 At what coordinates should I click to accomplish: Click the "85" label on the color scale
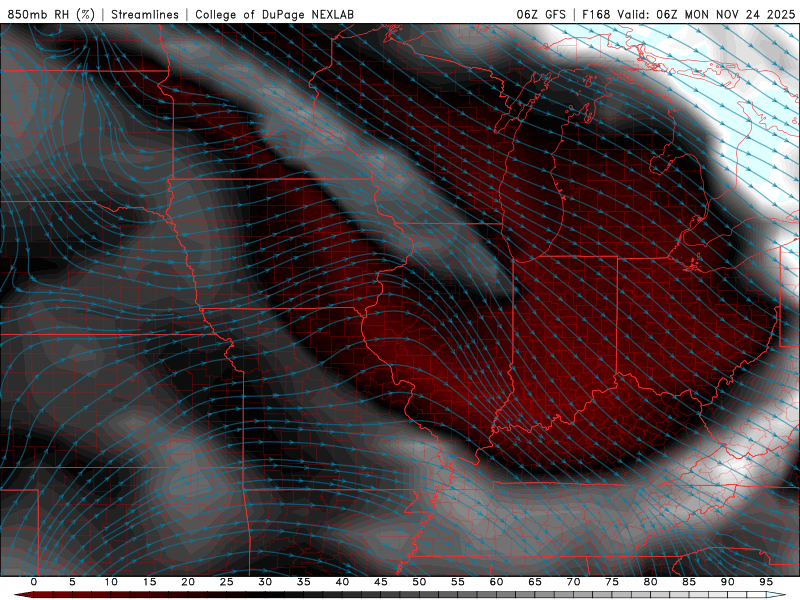pos(689,582)
